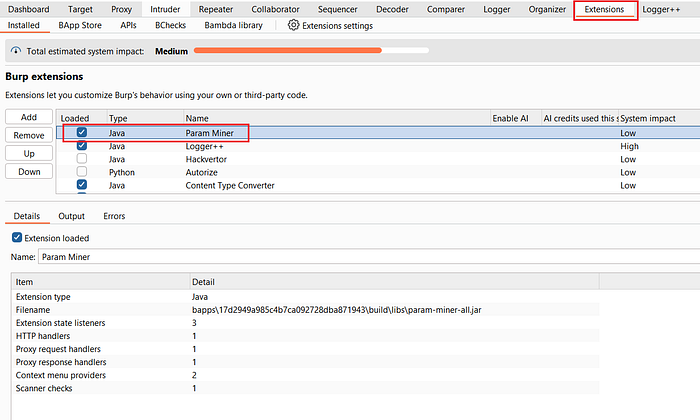Image resolution: width=700 pixels, height=420 pixels.
Task: Open the Organizer tab
Action: (547, 9)
